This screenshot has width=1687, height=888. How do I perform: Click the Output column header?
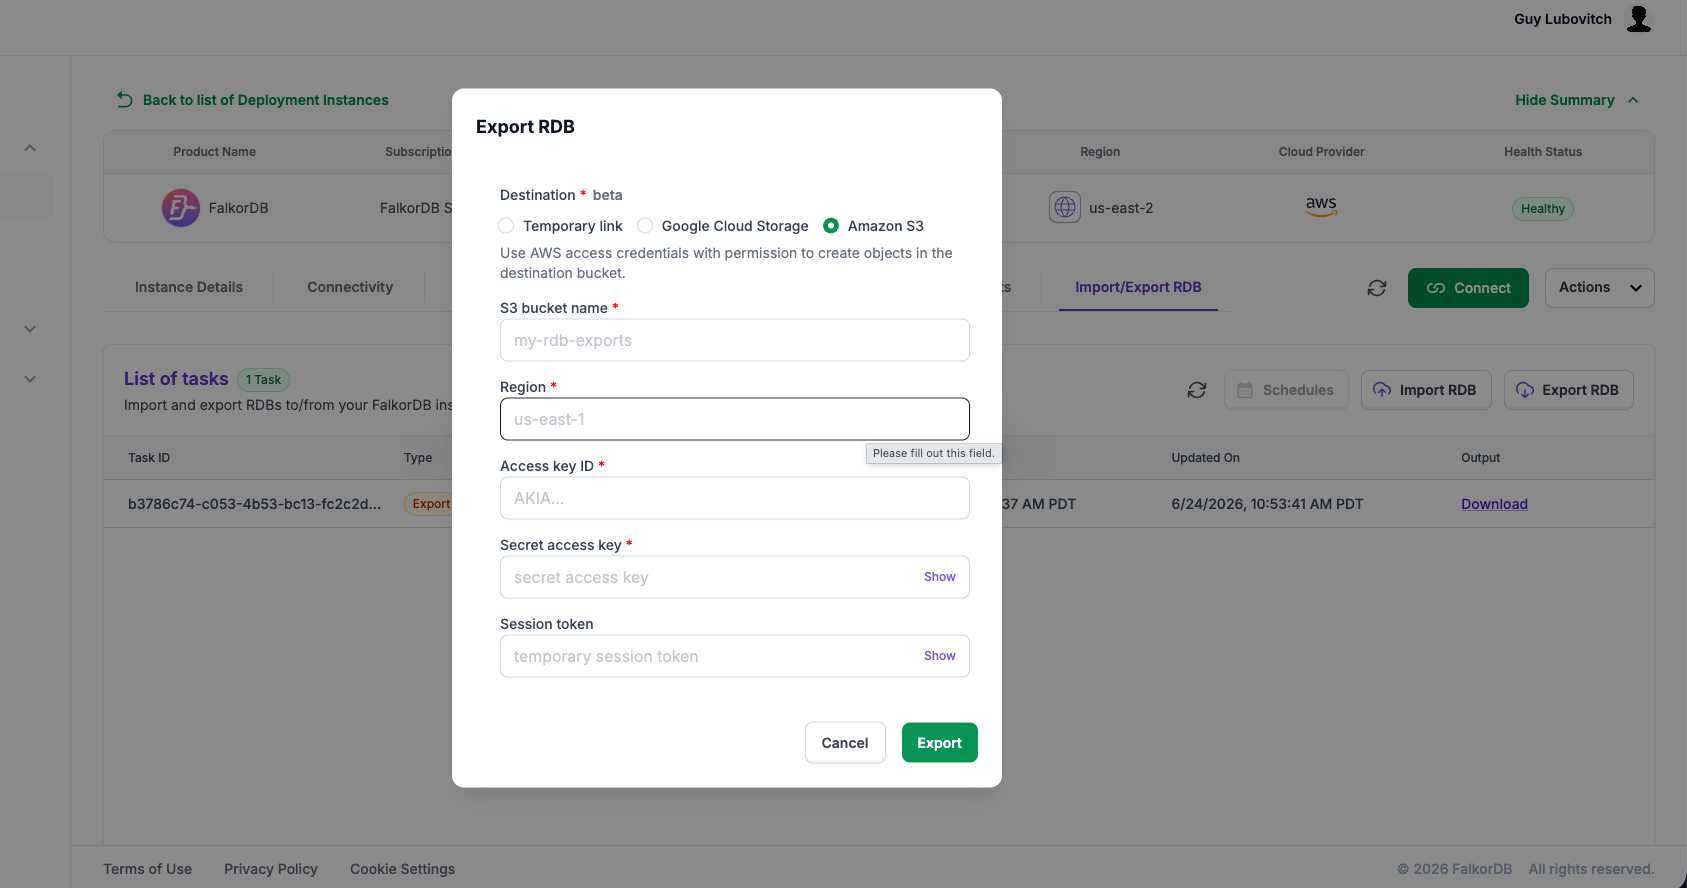1480,458
